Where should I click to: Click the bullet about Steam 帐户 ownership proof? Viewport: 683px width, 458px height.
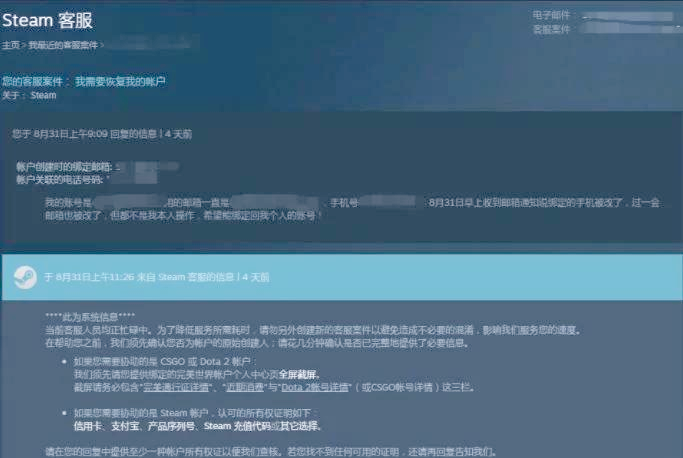(195, 413)
